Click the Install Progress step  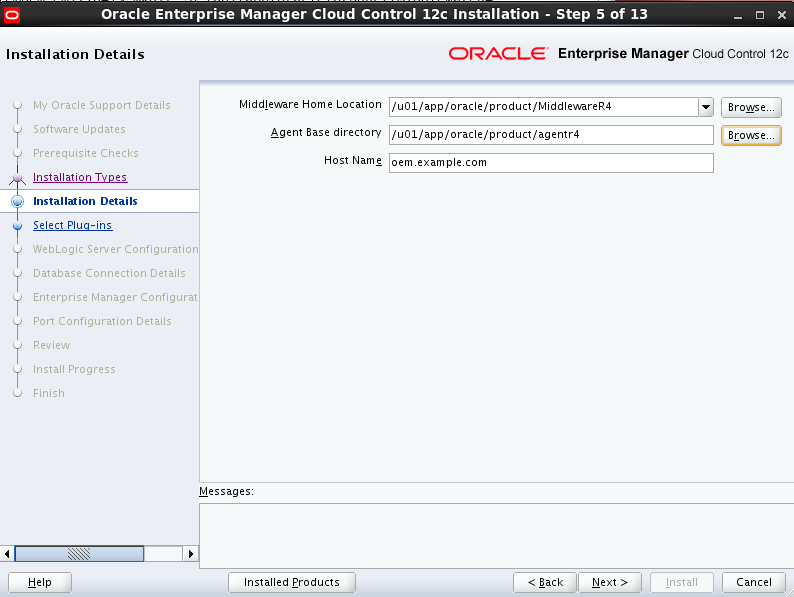tap(74, 369)
